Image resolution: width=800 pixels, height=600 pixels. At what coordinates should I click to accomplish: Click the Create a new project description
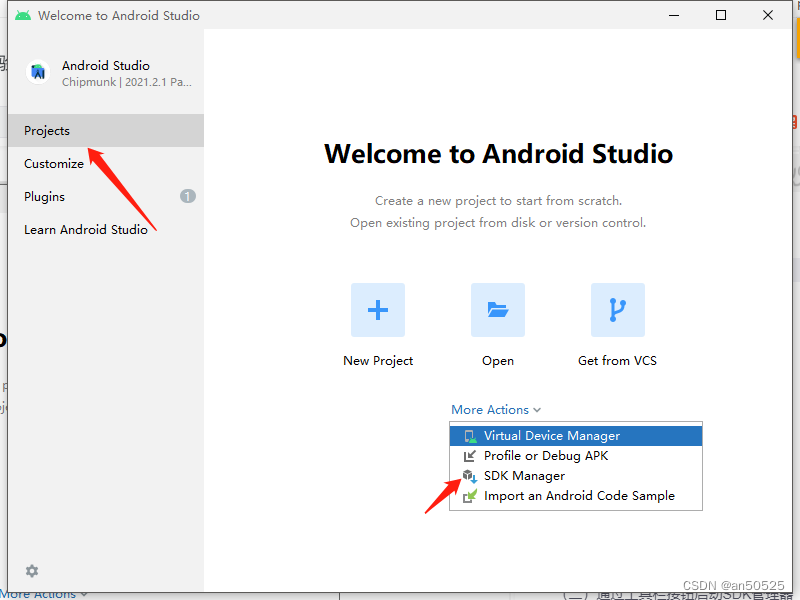498,201
